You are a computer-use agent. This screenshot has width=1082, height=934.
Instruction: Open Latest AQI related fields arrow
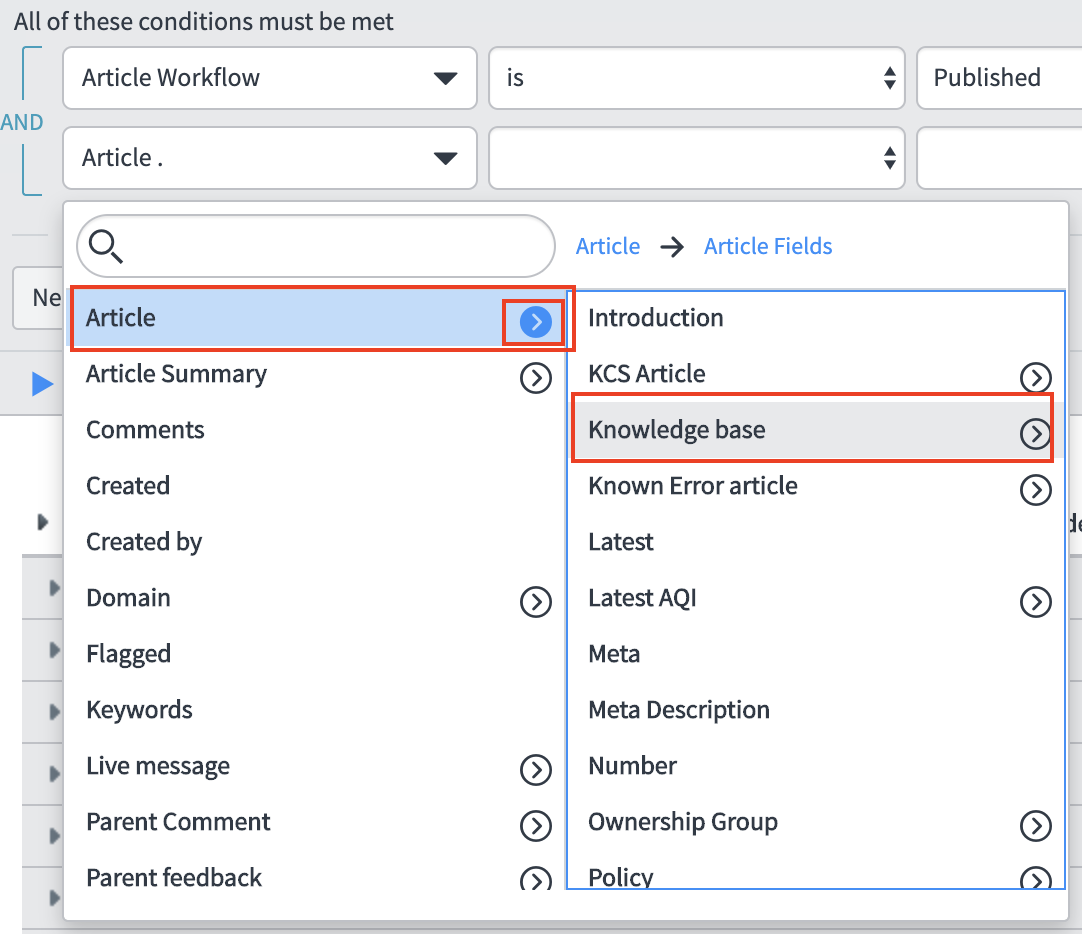click(x=1035, y=601)
